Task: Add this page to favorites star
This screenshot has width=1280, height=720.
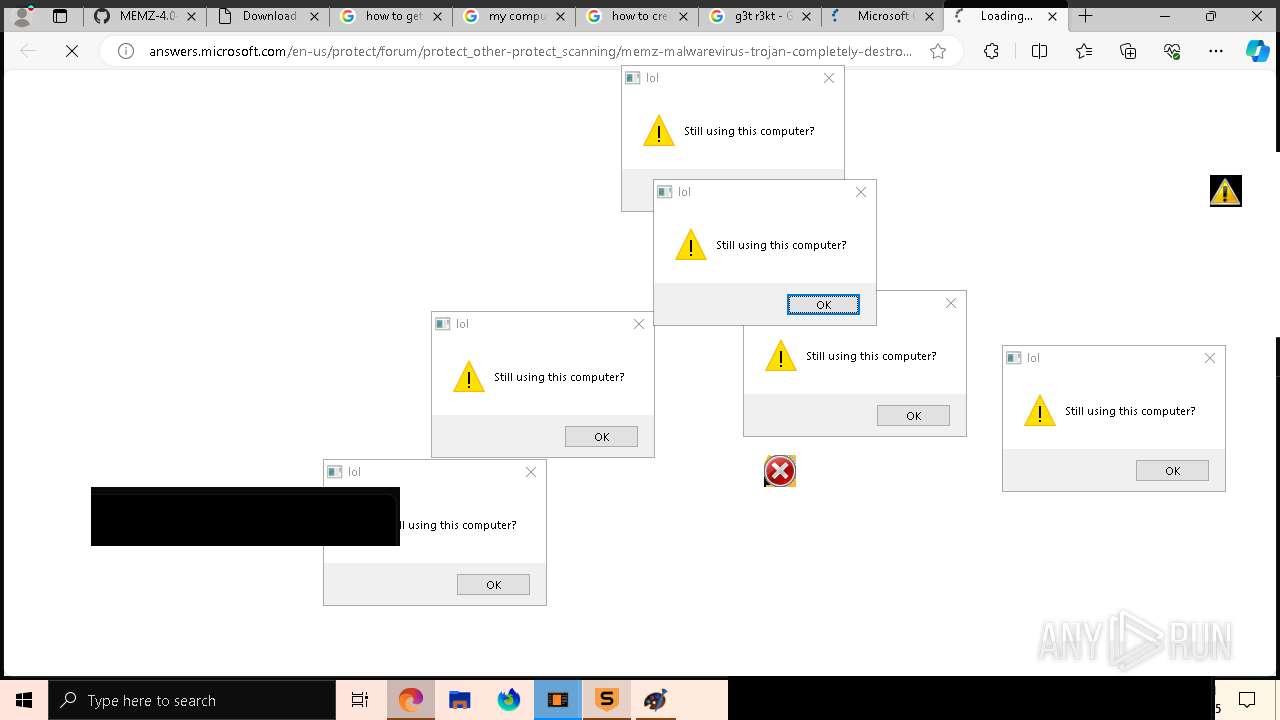Action: (938, 51)
